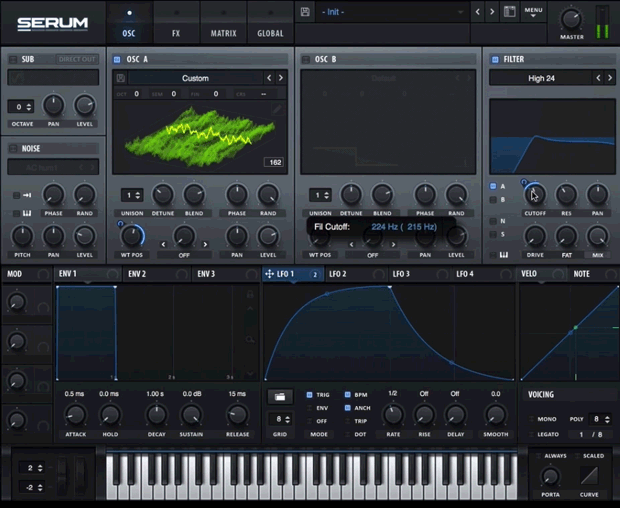Enable MONO voicing
620x508 pixels.
[531, 419]
